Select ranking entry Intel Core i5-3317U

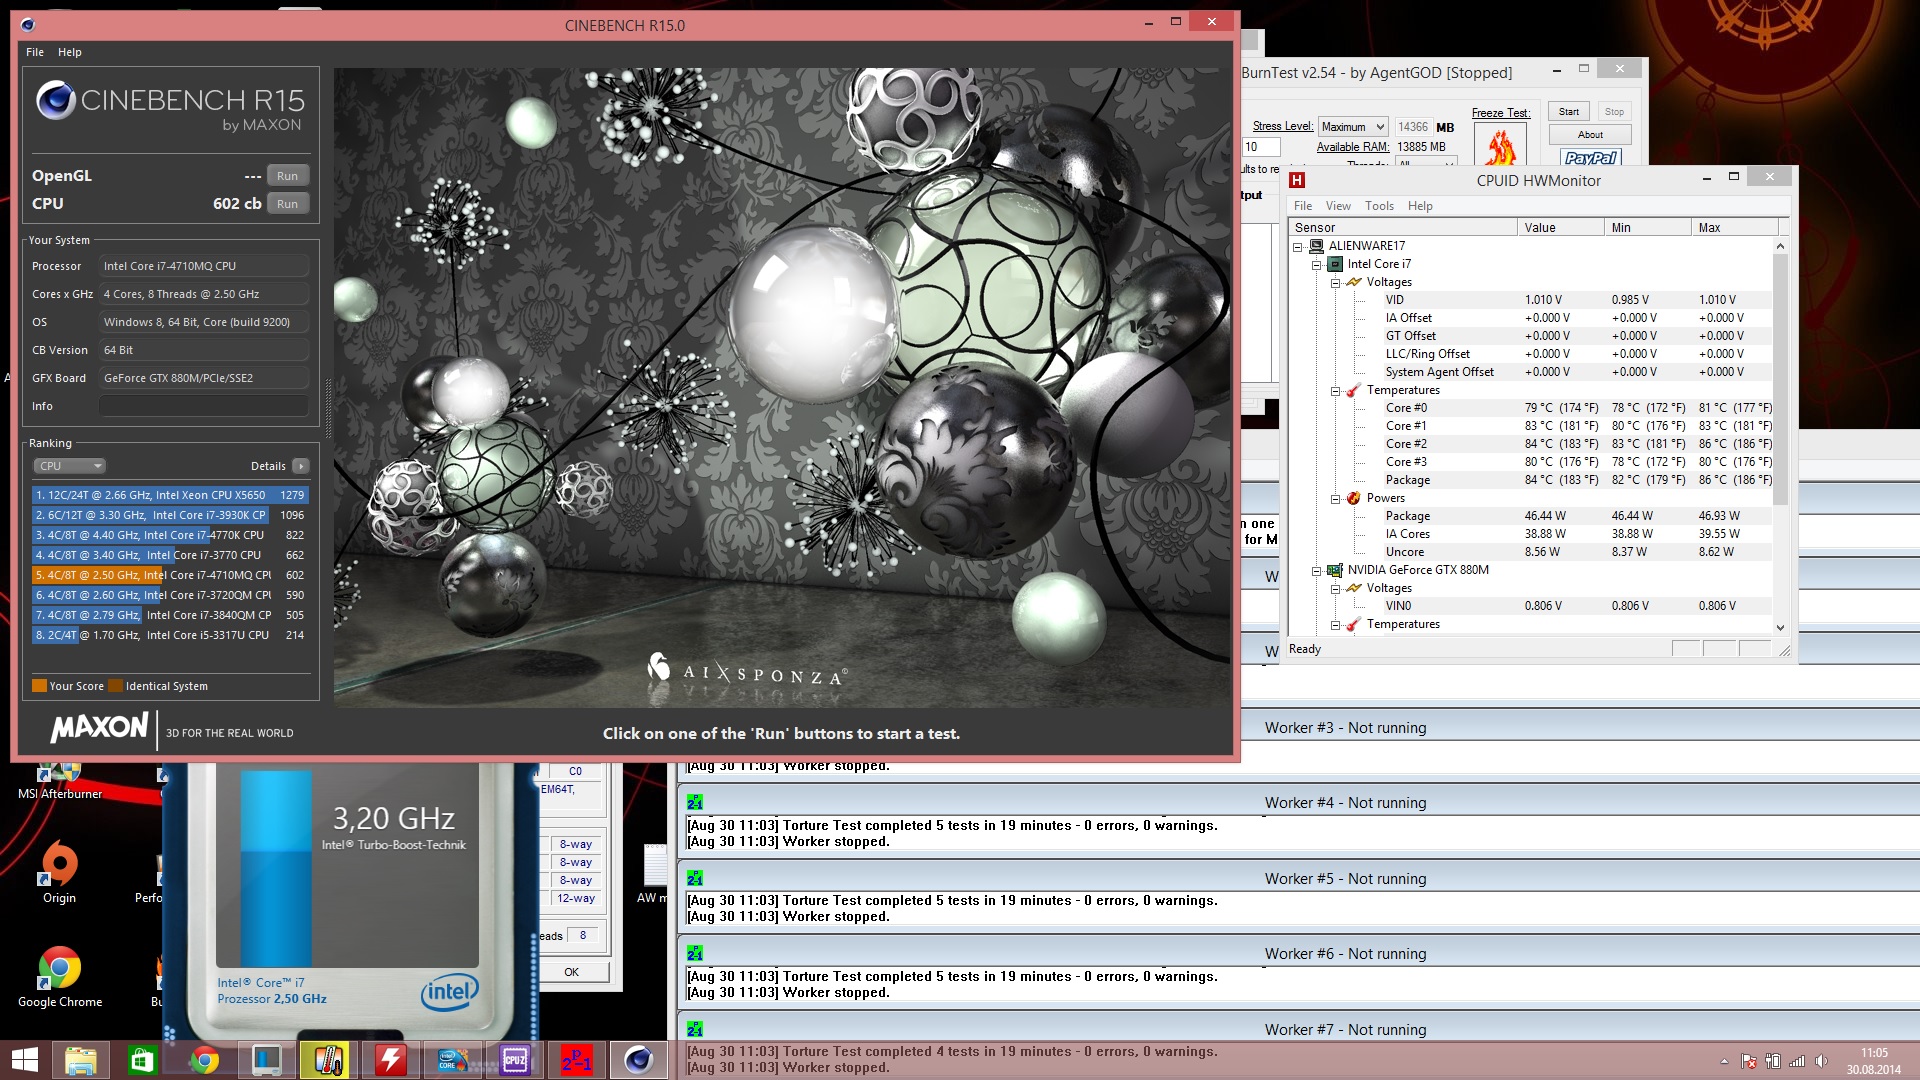(170, 635)
